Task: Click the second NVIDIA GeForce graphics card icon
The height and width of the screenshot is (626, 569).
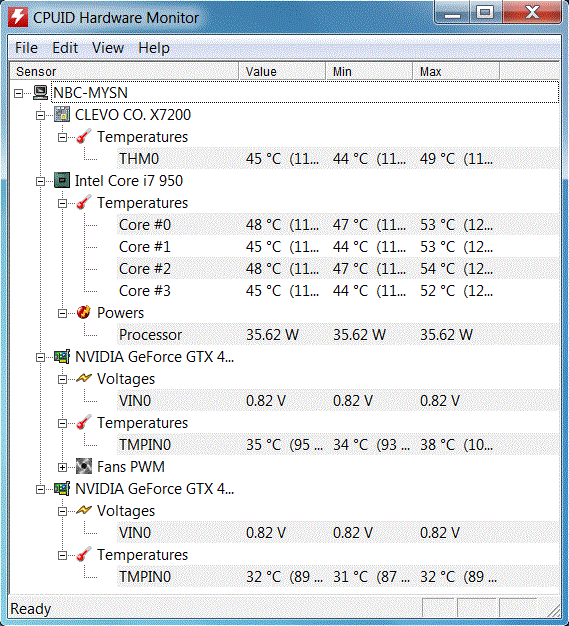Action: tap(62, 488)
